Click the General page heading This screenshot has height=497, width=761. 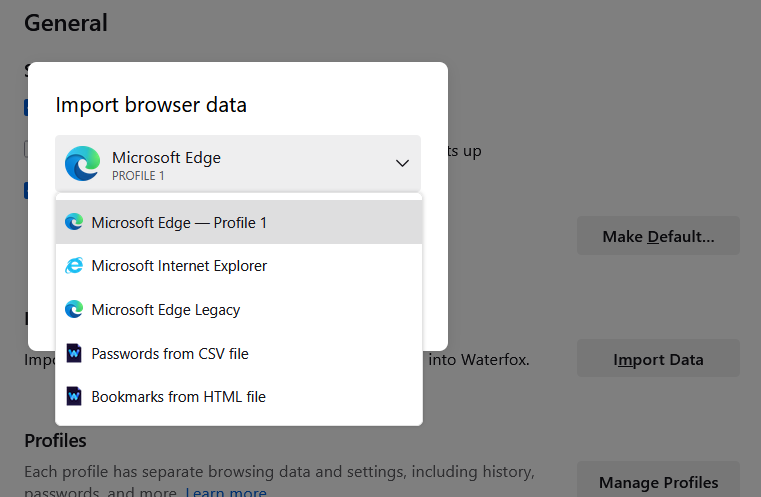coord(66,23)
